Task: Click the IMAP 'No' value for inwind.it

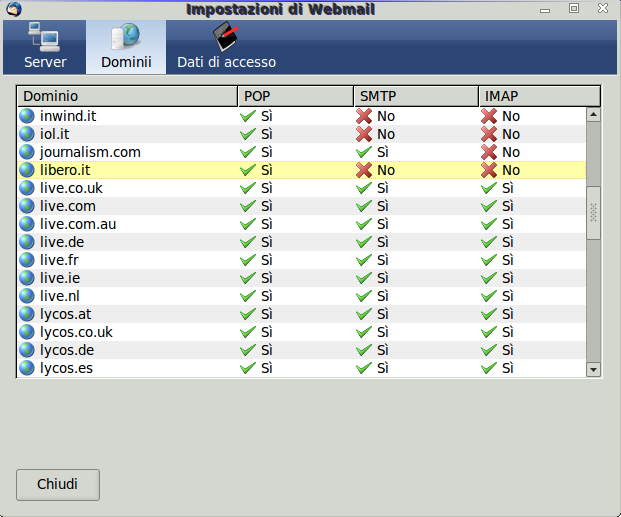Action: coord(511,116)
